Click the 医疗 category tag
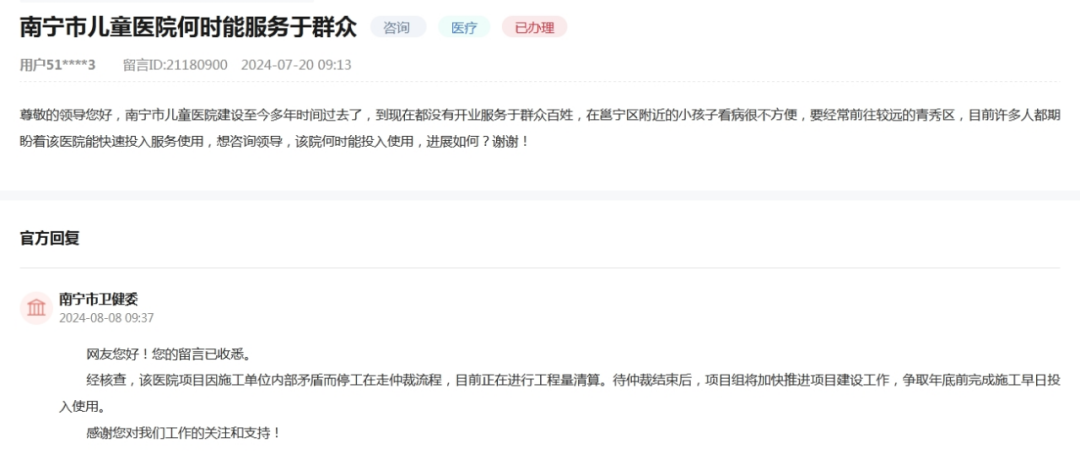1080x454 pixels. [464, 28]
